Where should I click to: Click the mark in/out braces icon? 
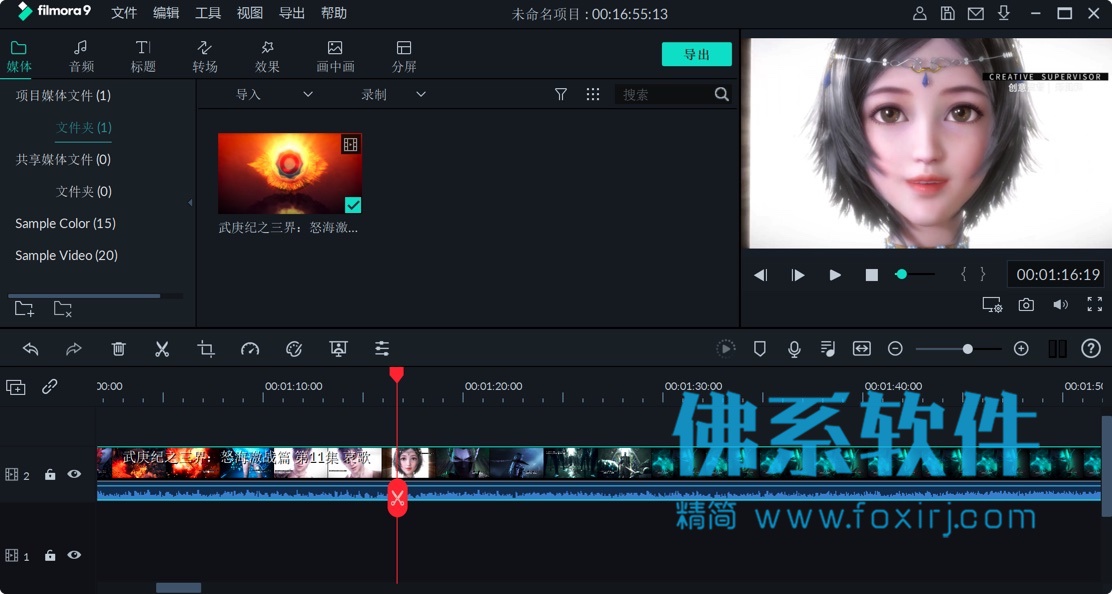[x=973, y=274]
